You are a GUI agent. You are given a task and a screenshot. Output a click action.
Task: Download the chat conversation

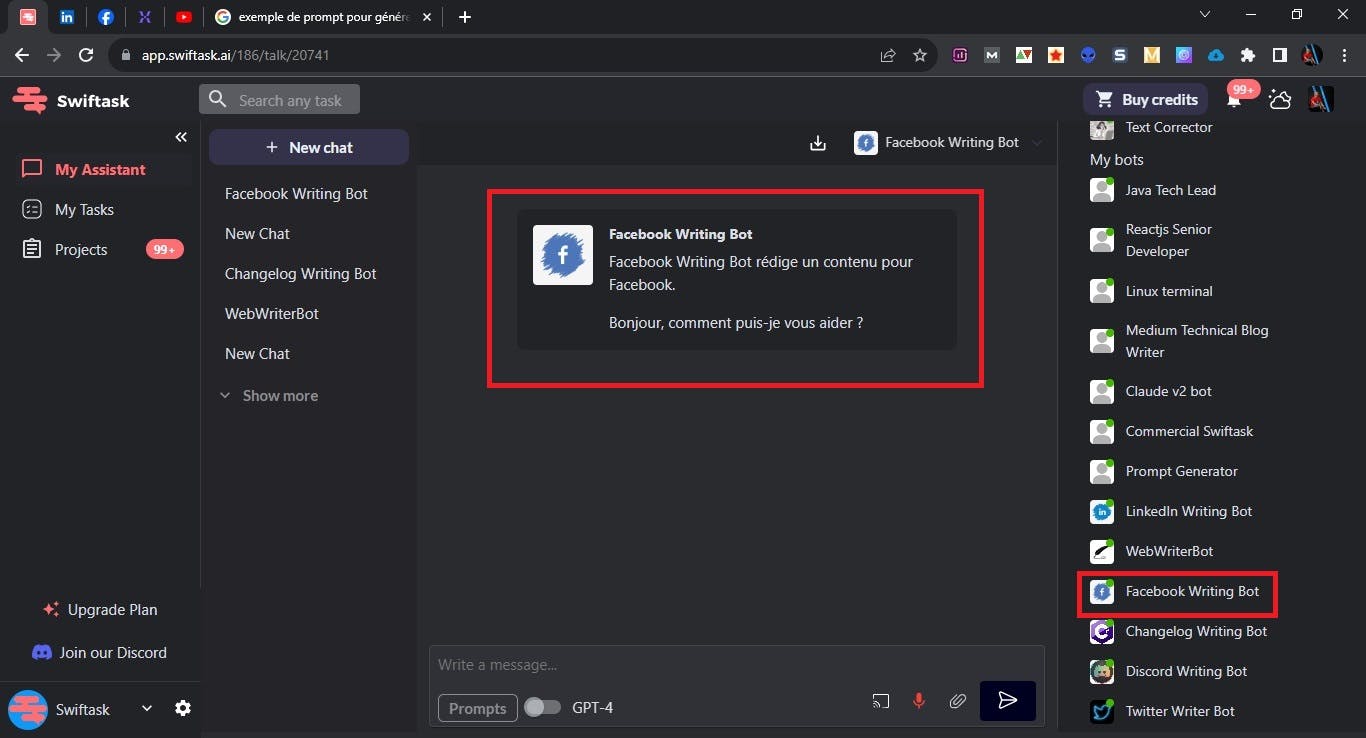click(818, 143)
